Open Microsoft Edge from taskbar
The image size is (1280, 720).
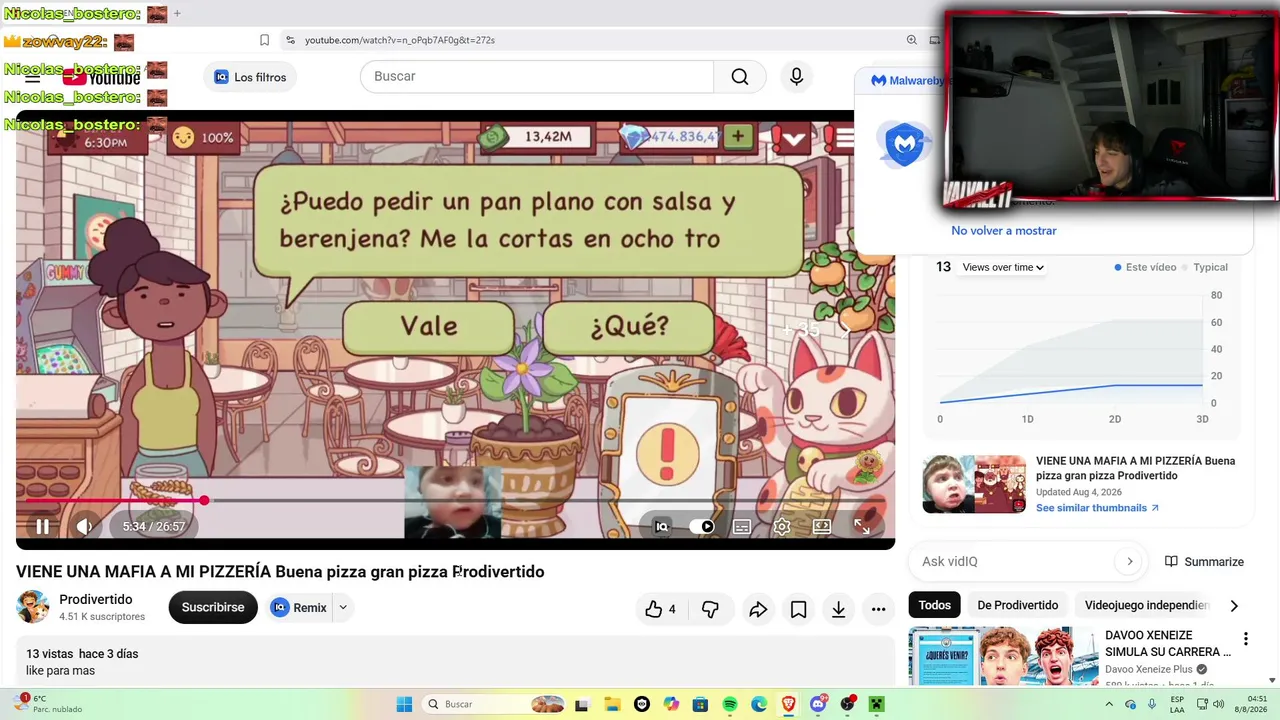759,704
